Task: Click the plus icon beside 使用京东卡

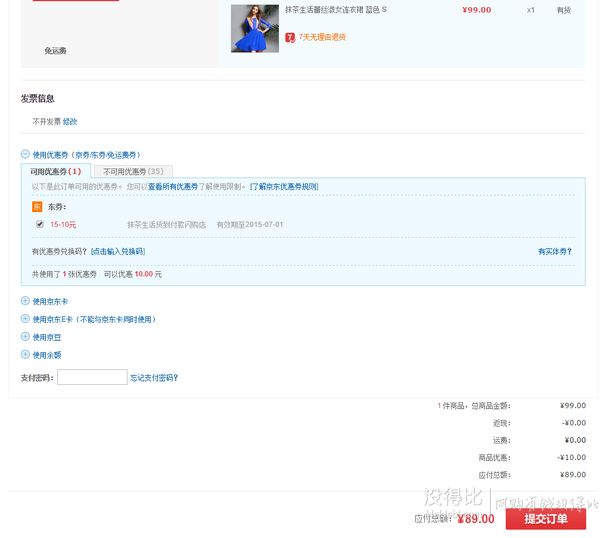Action: click(25, 301)
